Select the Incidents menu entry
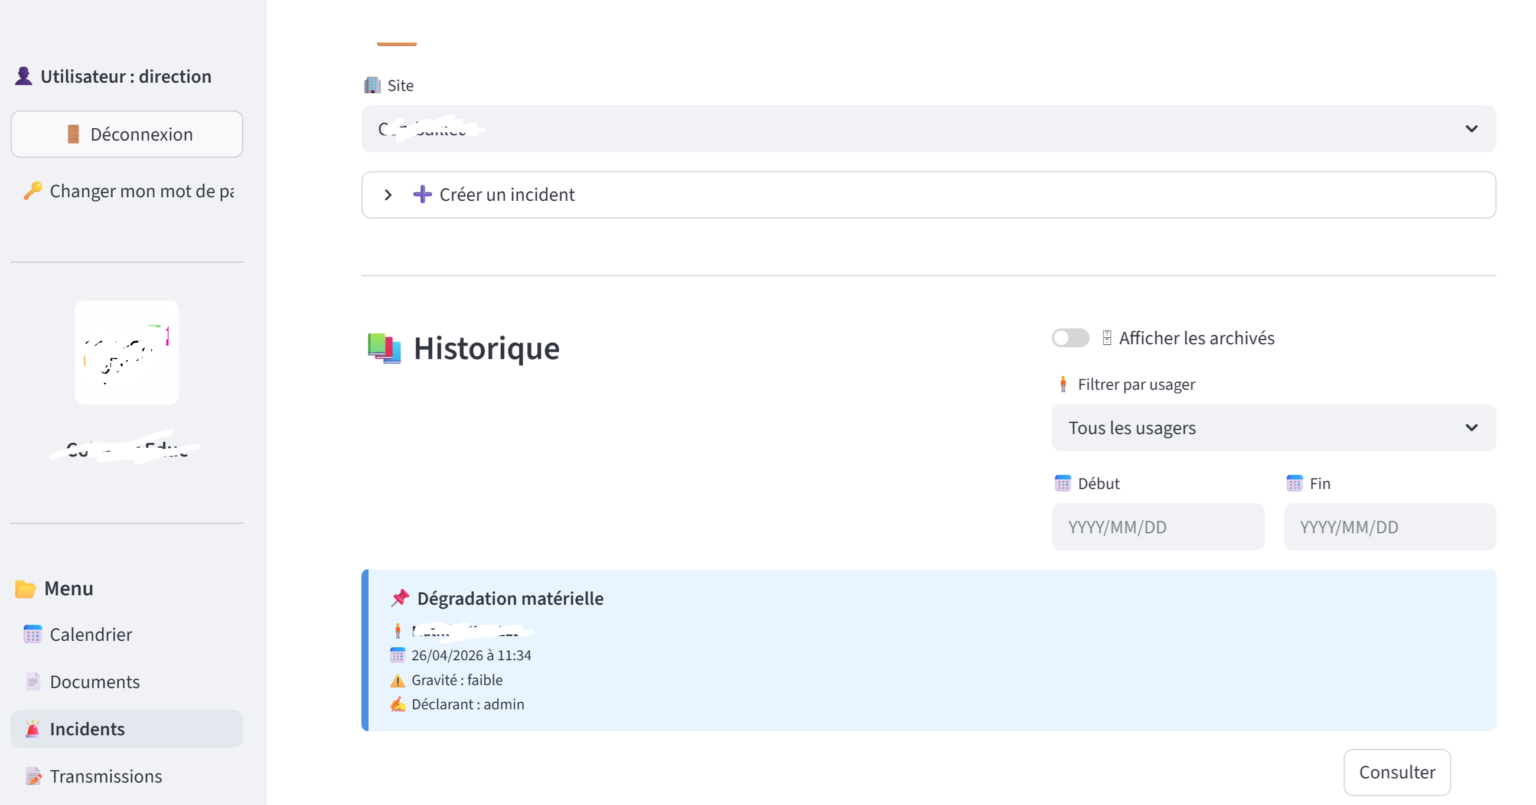 tap(127, 729)
